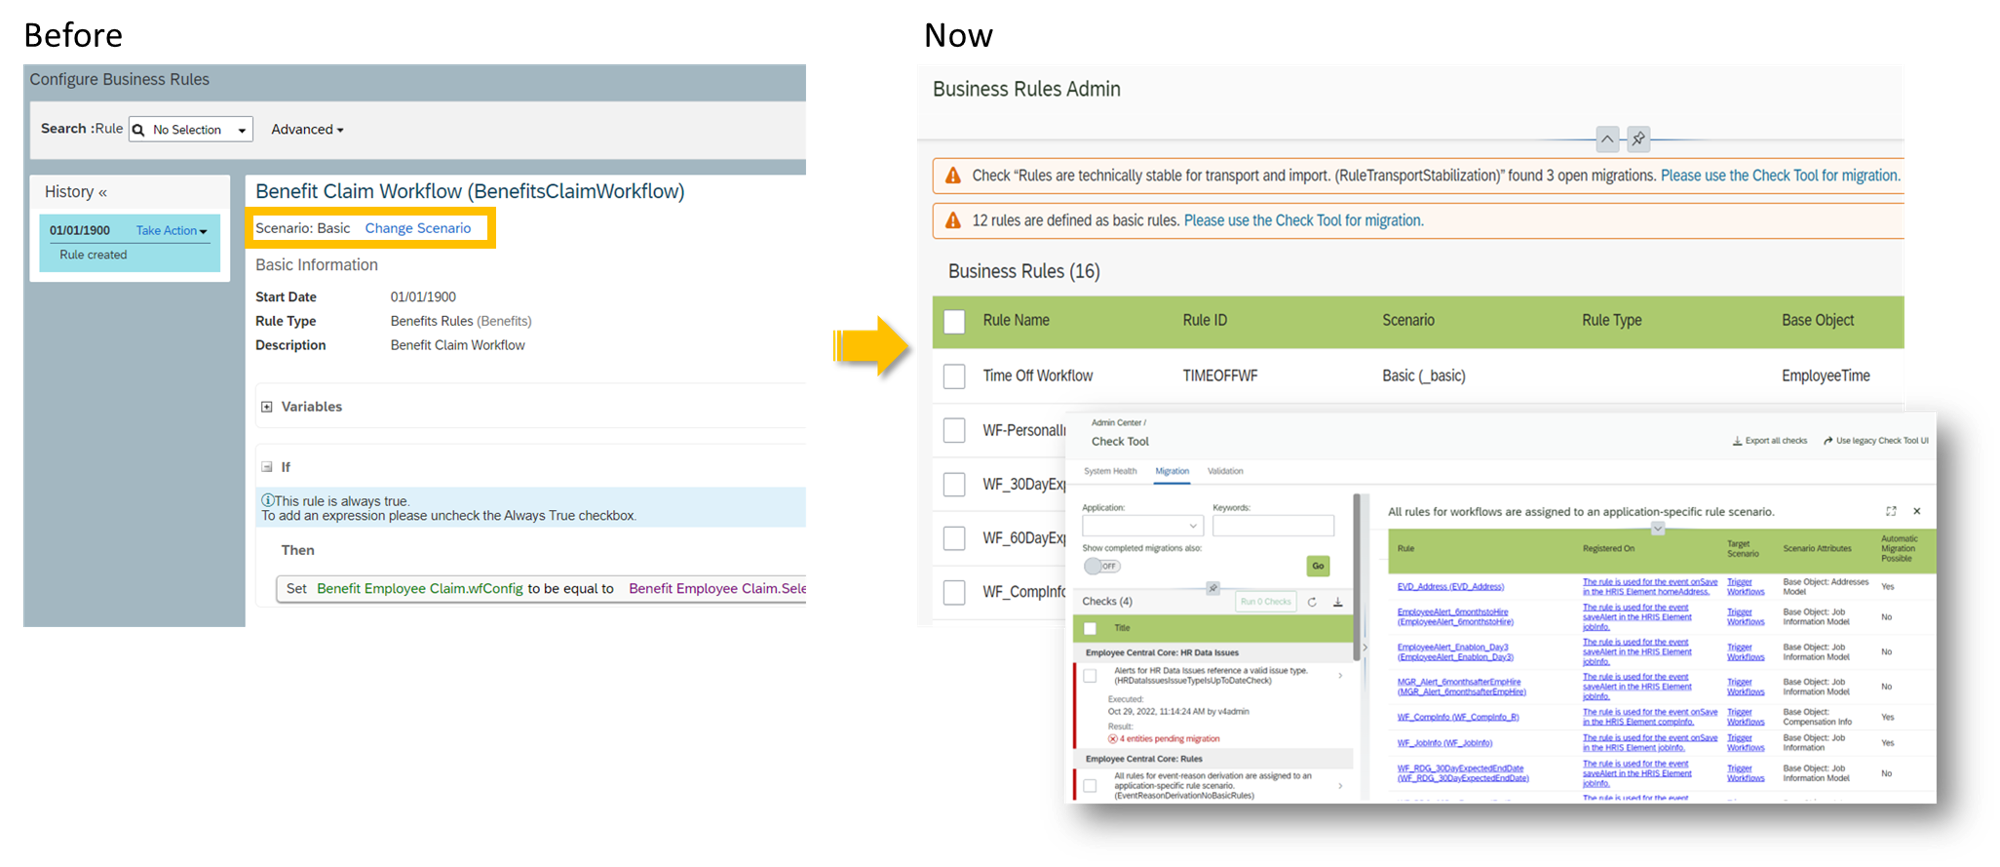Click the Registered On column header
Viewport: 2000px width, 867px height.
pyautogui.click(x=1608, y=549)
